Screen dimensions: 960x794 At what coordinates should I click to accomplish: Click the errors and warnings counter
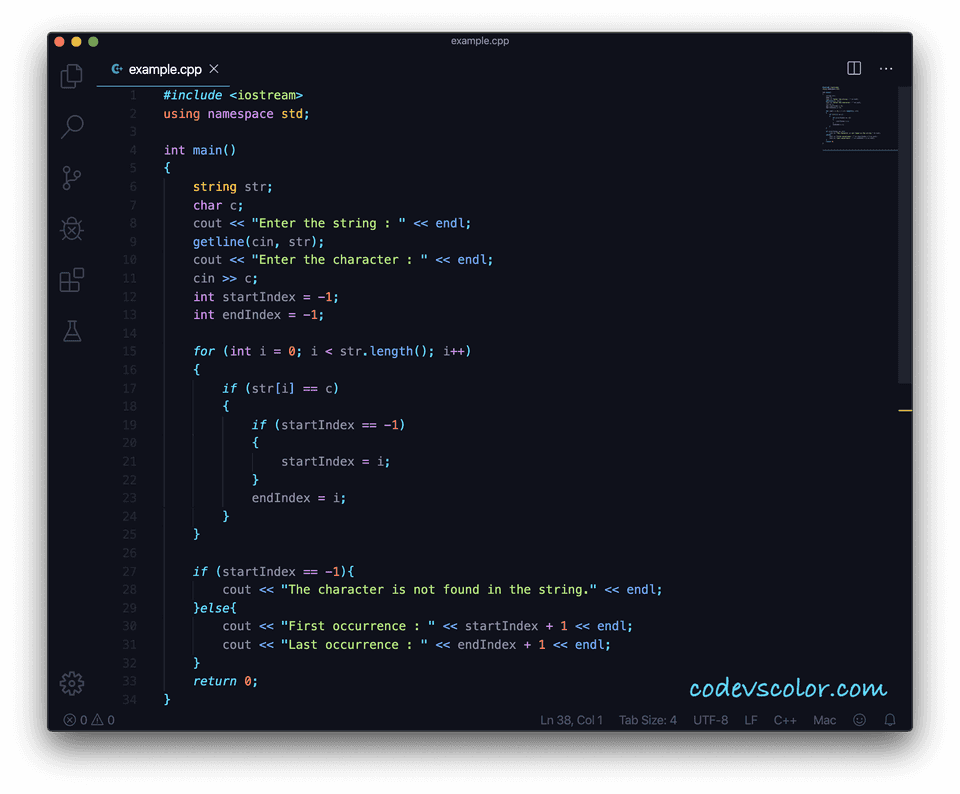(x=88, y=719)
